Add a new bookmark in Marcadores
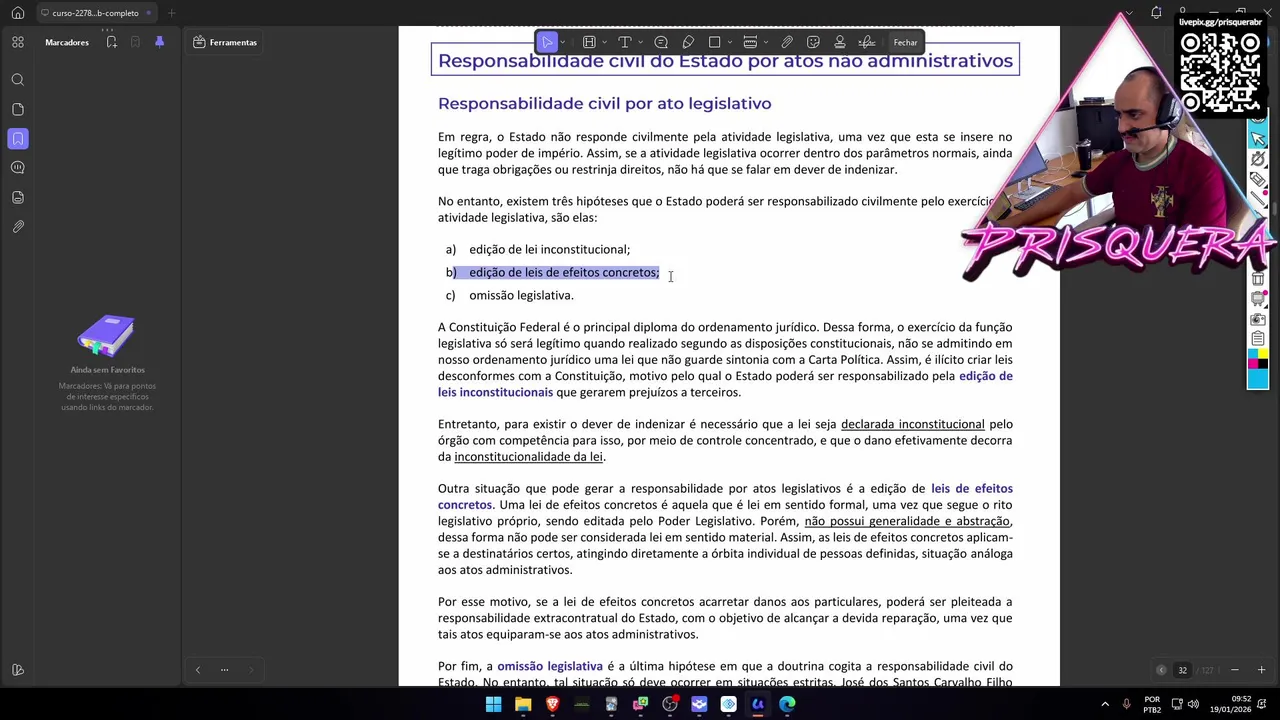1280x720 pixels. pos(112,42)
